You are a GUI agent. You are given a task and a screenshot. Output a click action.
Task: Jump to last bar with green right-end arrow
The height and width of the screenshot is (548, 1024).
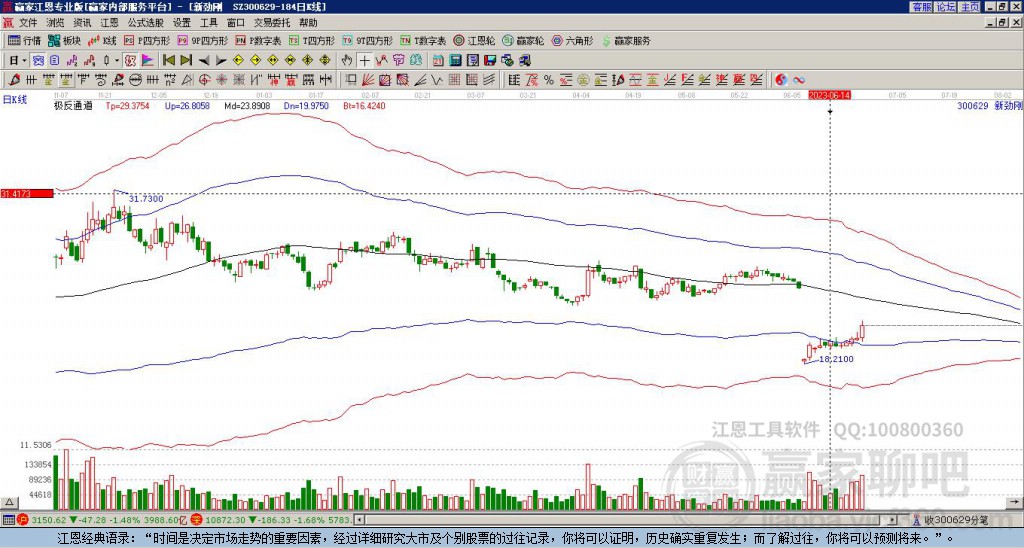(x=185, y=61)
